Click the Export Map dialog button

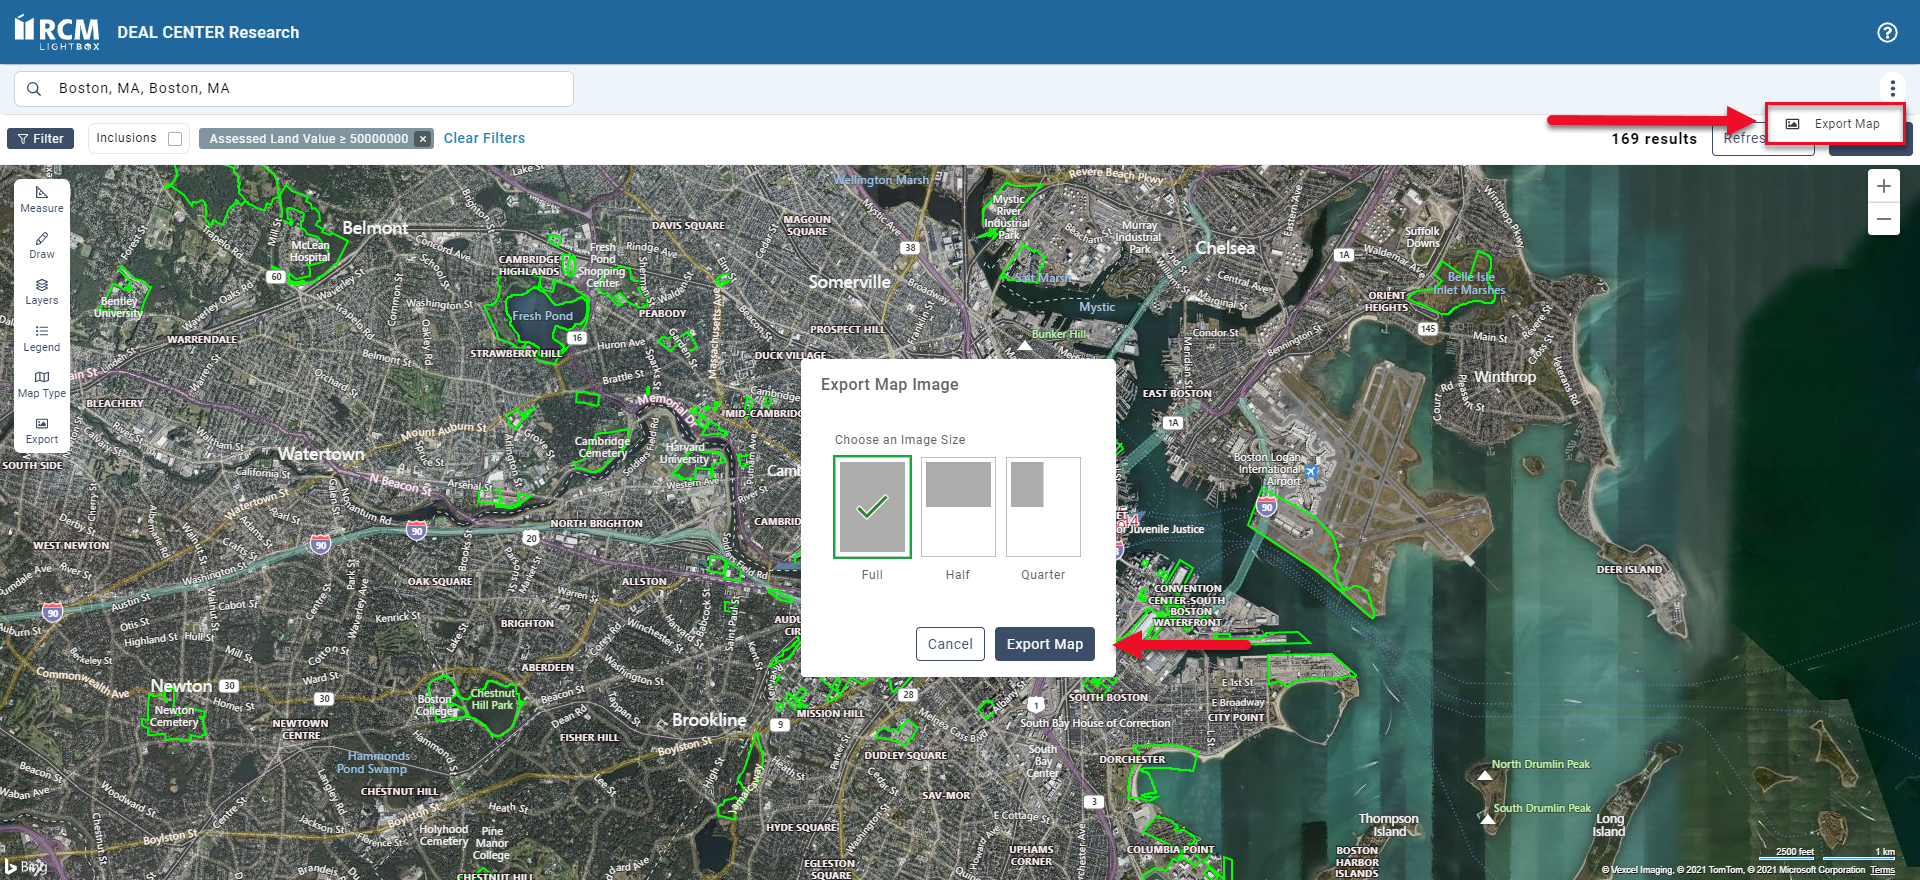point(1044,644)
